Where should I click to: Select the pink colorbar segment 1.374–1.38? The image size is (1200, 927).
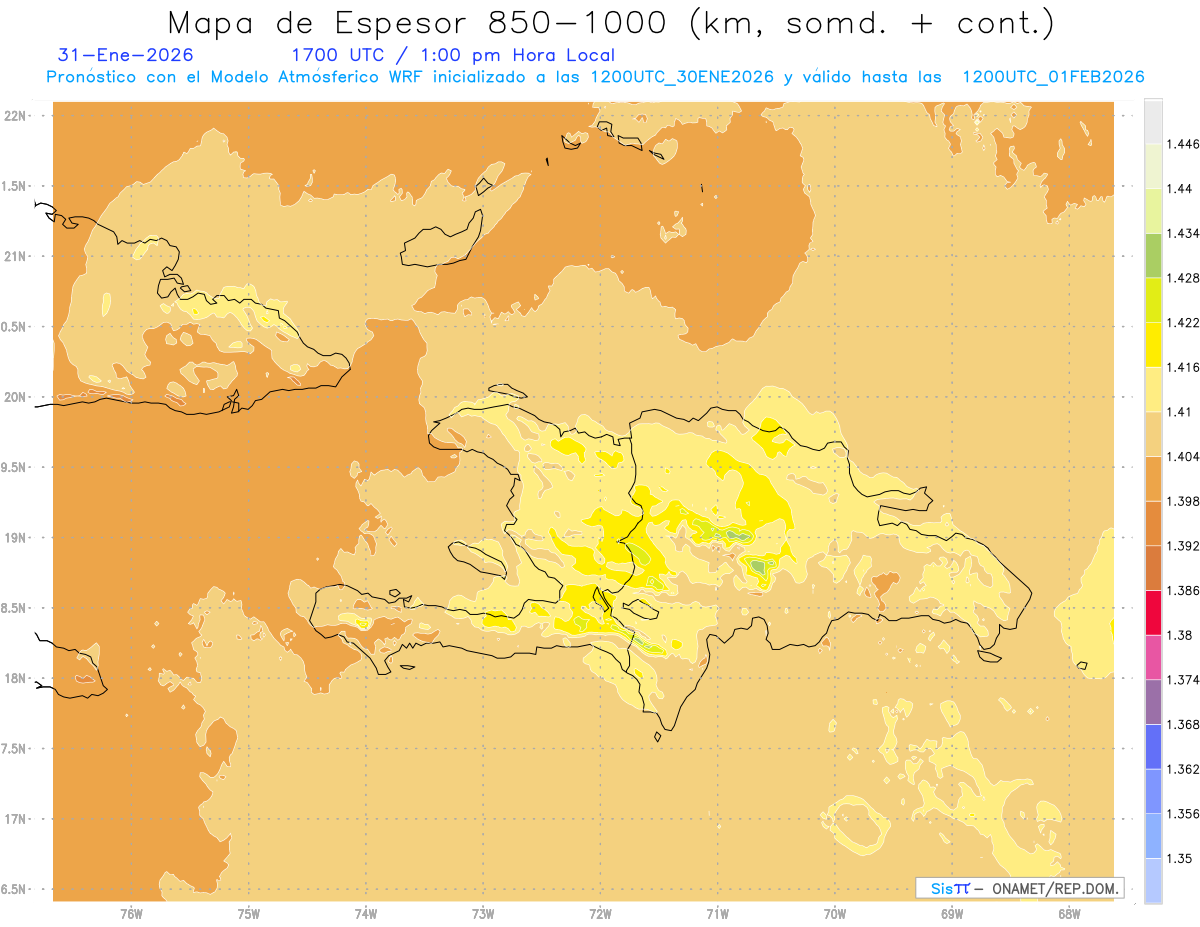[1153, 657]
